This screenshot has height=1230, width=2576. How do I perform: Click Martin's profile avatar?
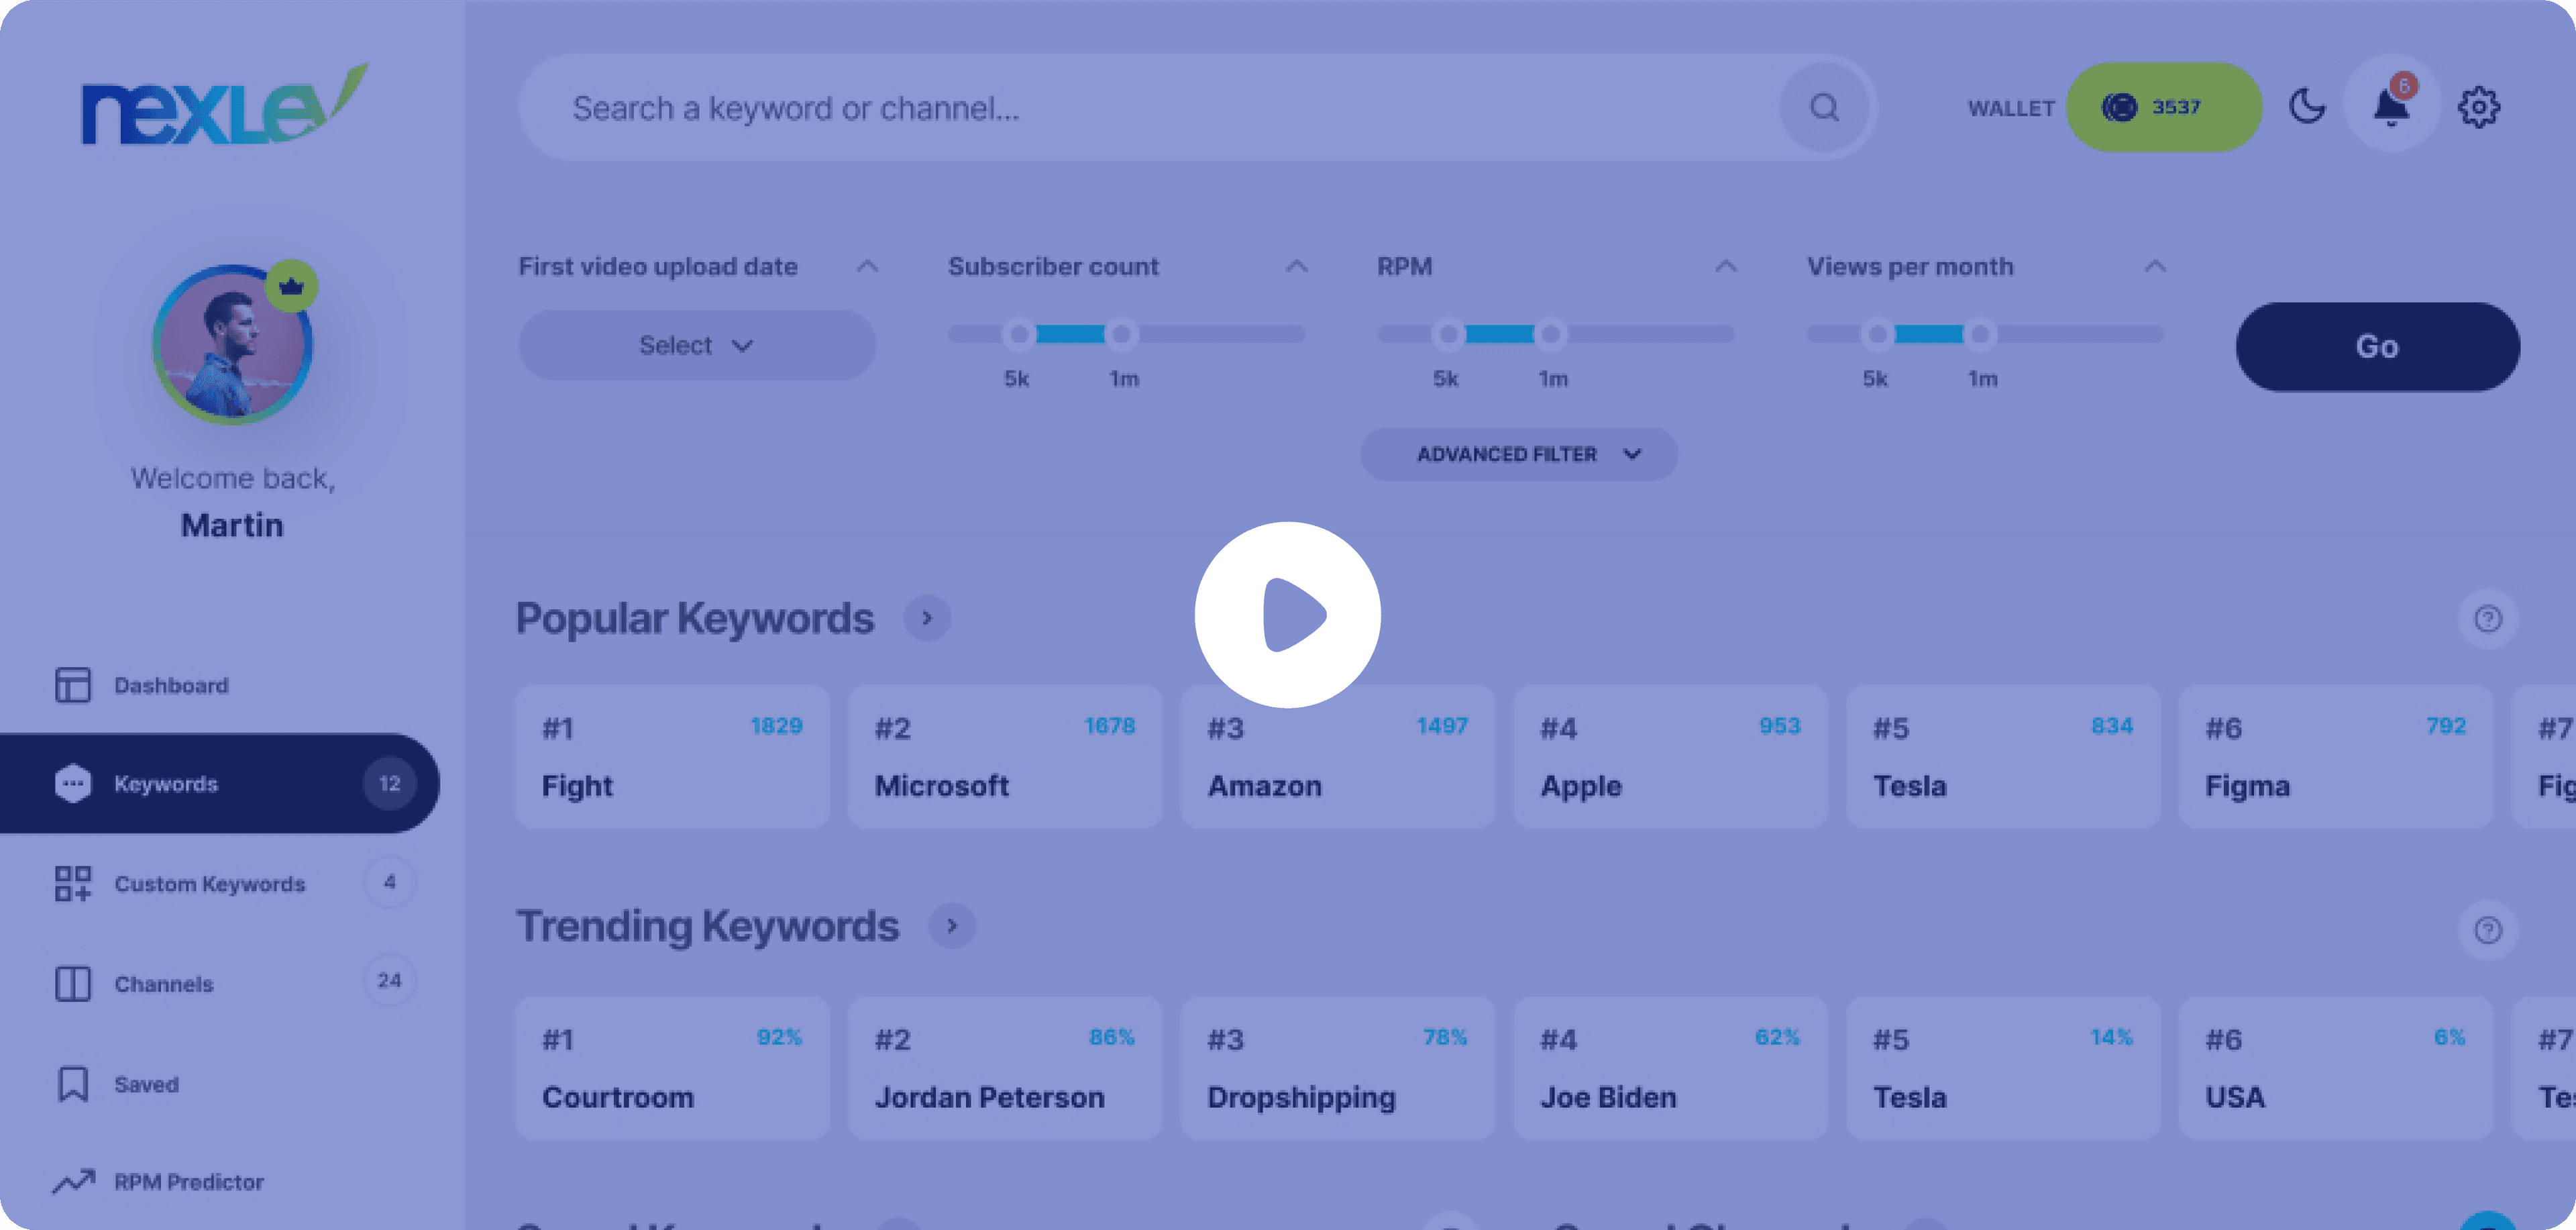pos(232,345)
